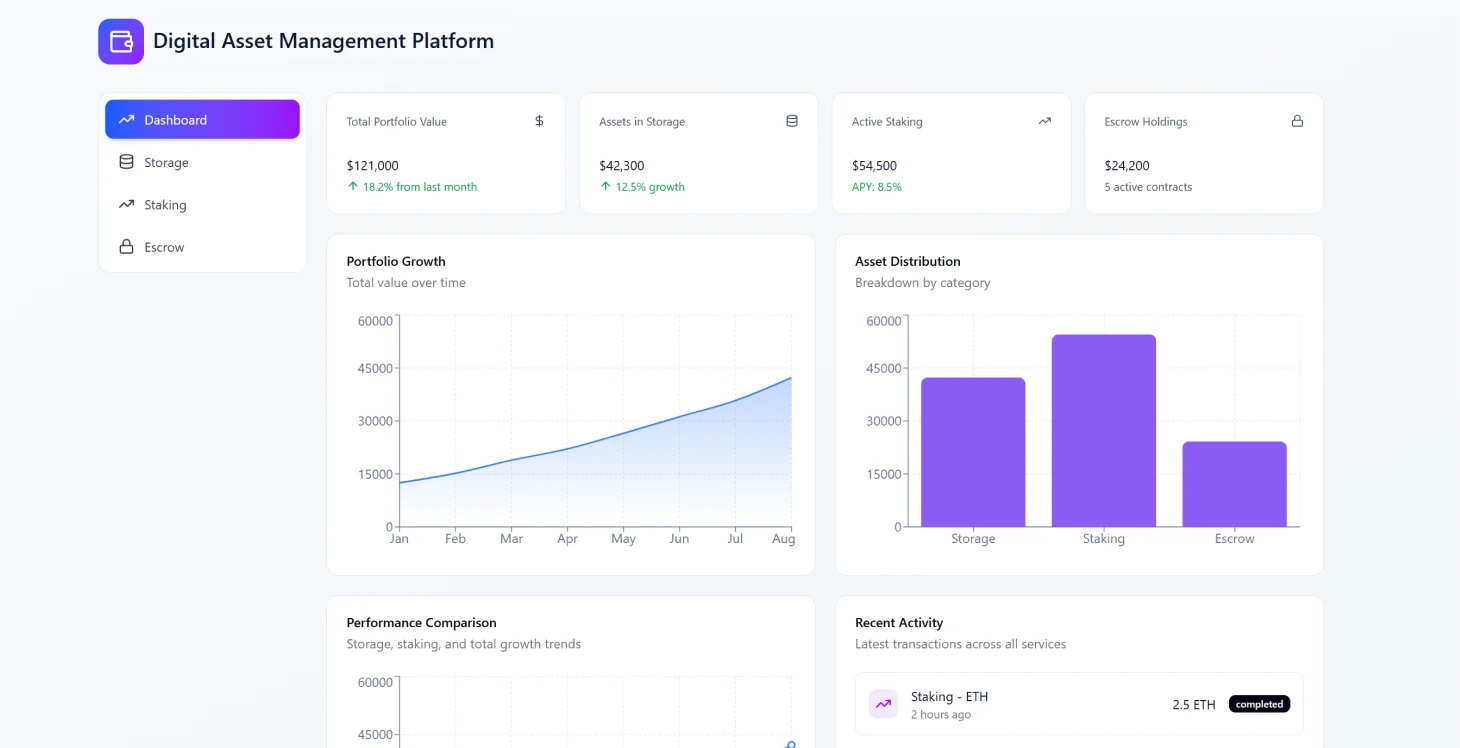The image size is (1460, 748).
Task: Click the staking icon beside Staking - ETH activity
Action: coord(883,704)
